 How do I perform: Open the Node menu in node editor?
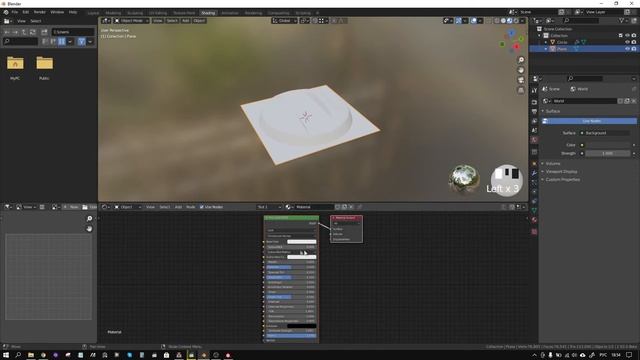click(191, 207)
